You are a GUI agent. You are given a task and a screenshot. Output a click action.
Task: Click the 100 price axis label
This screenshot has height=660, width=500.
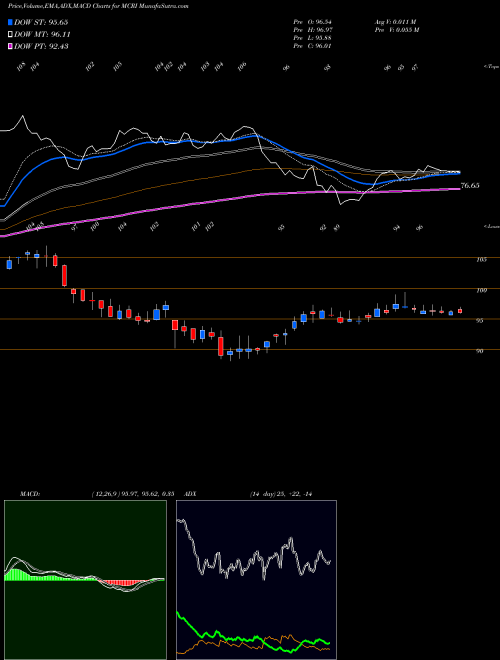pos(481,290)
